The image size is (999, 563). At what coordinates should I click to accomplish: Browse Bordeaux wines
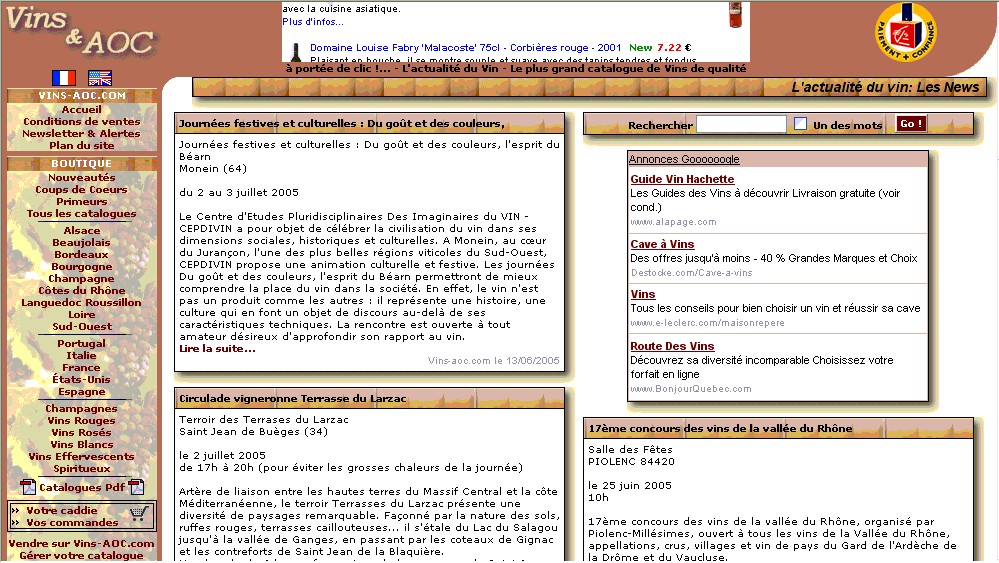click(x=82, y=255)
